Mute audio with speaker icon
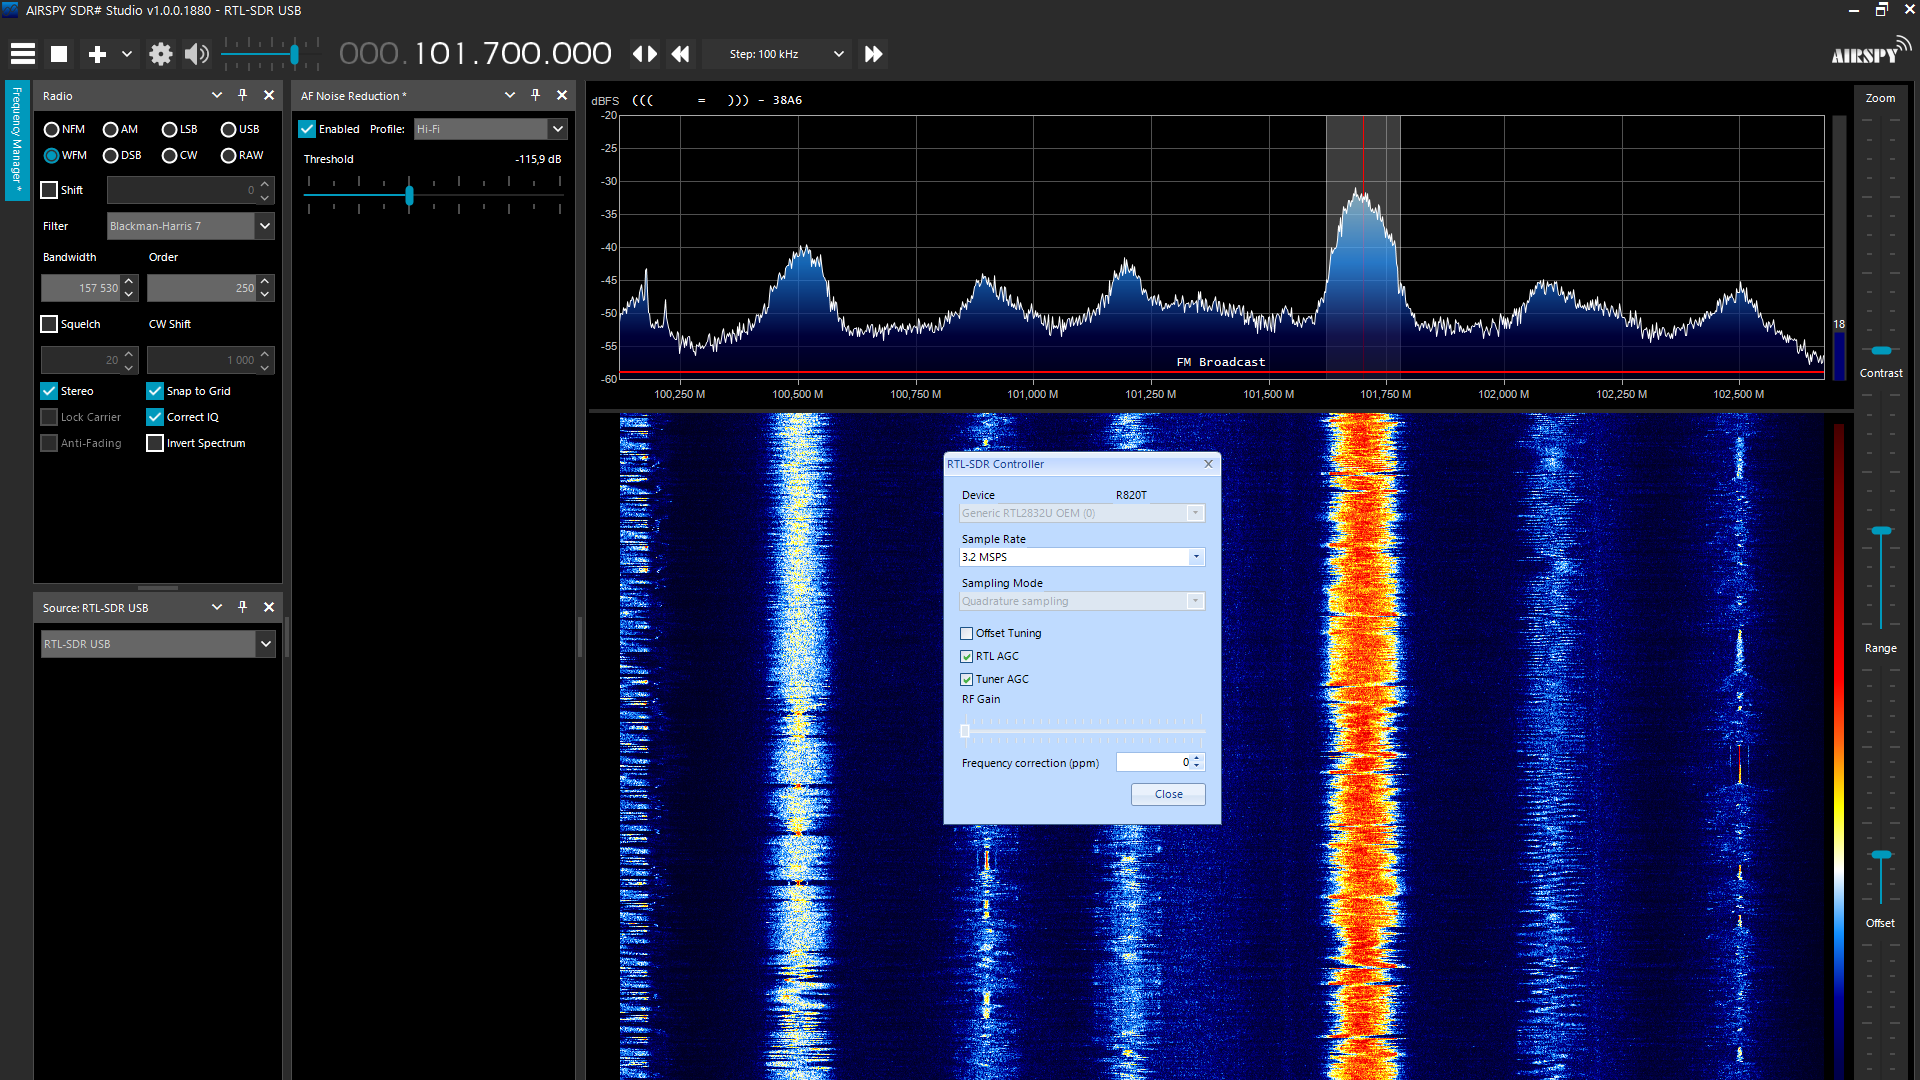This screenshot has height=1080, width=1920. (x=197, y=54)
